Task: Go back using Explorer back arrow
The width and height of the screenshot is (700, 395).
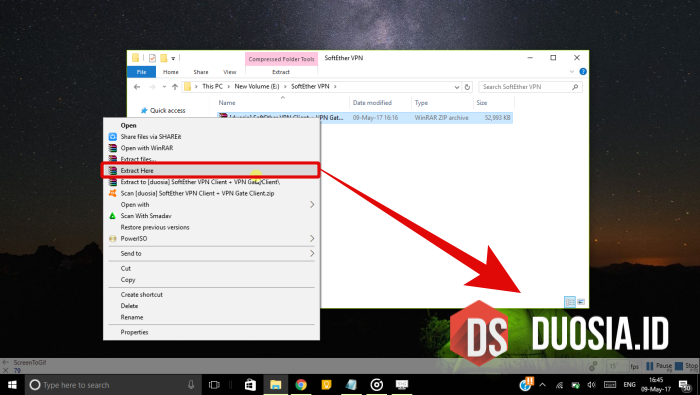Action: click(x=137, y=87)
